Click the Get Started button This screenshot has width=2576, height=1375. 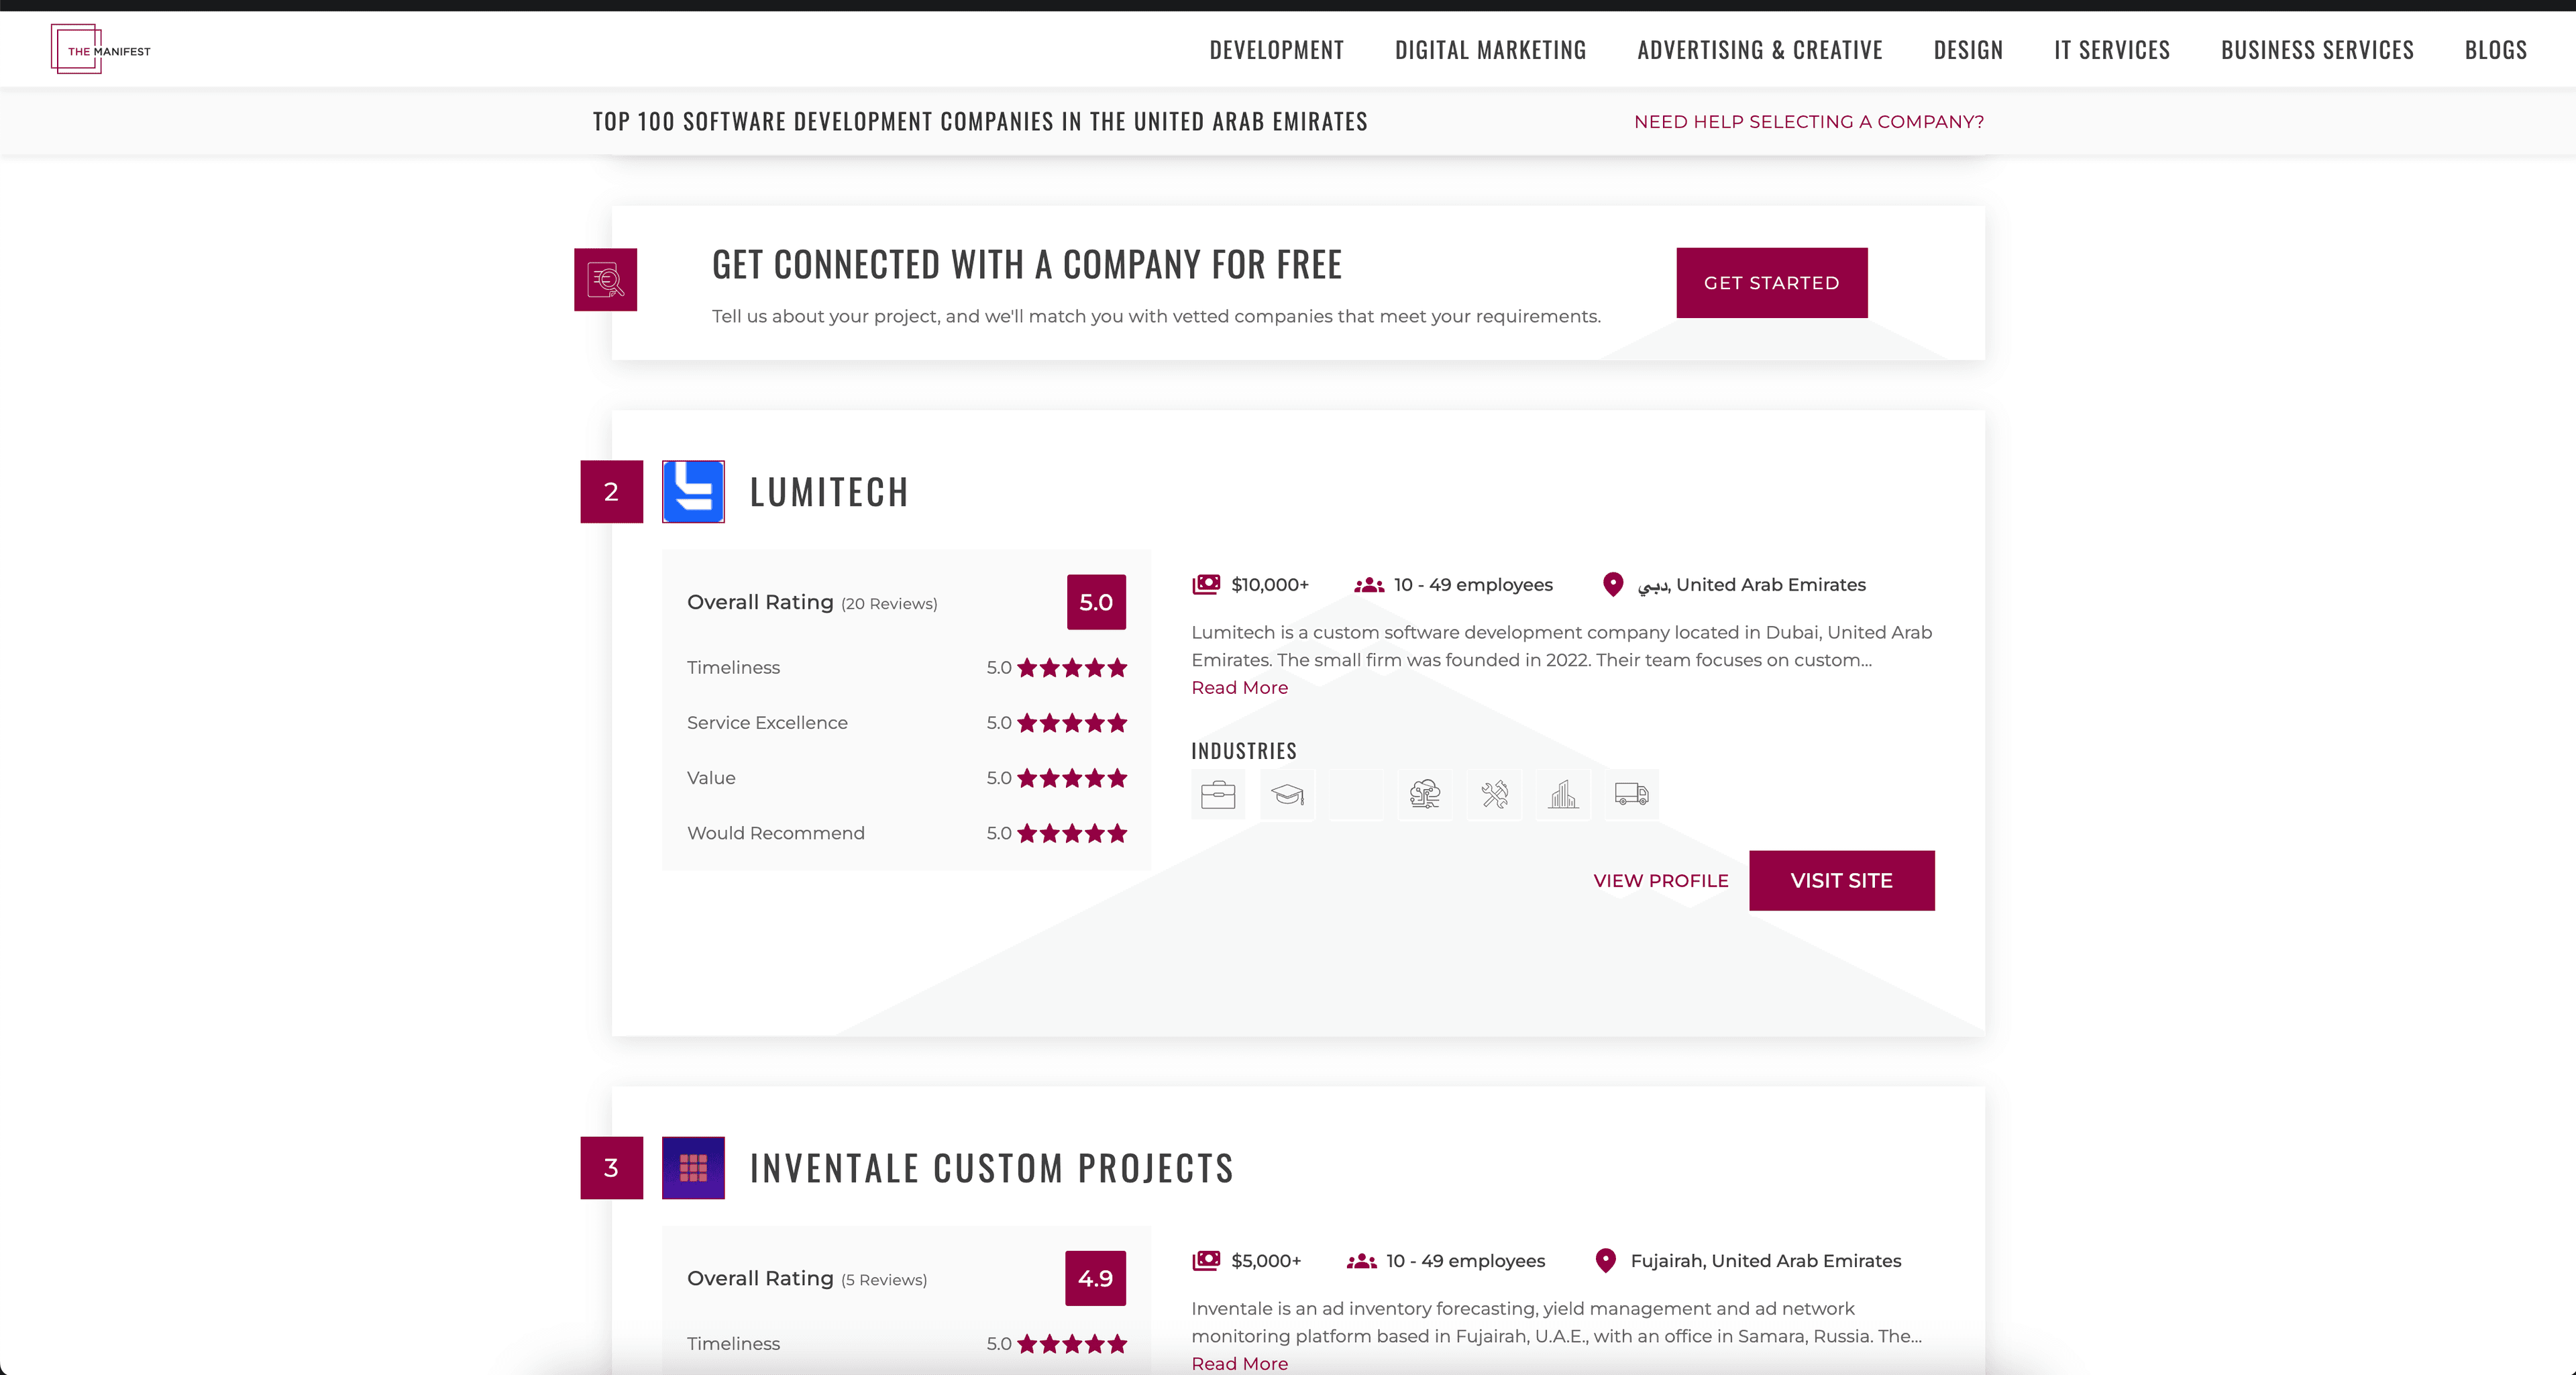pos(1771,282)
